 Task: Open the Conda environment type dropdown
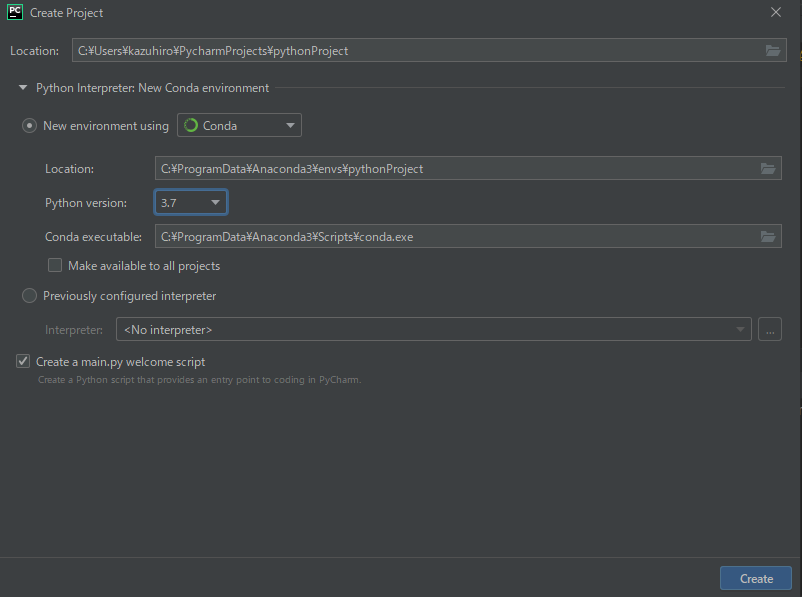(x=240, y=126)
